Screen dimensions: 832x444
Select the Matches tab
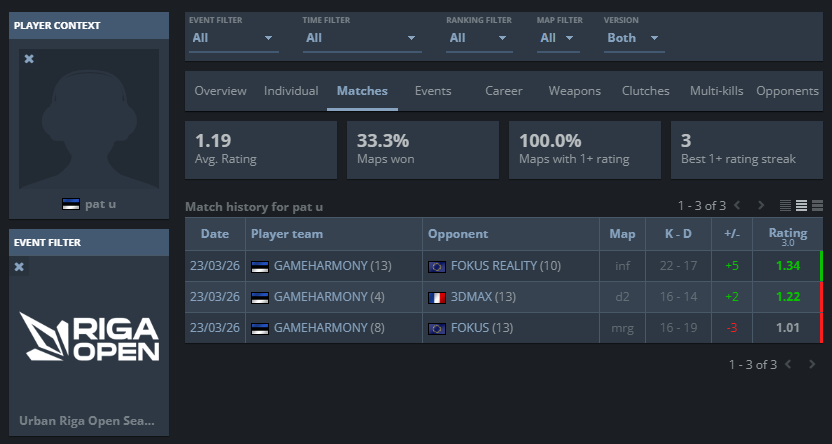pyautogui.click(x=362, y=91)
